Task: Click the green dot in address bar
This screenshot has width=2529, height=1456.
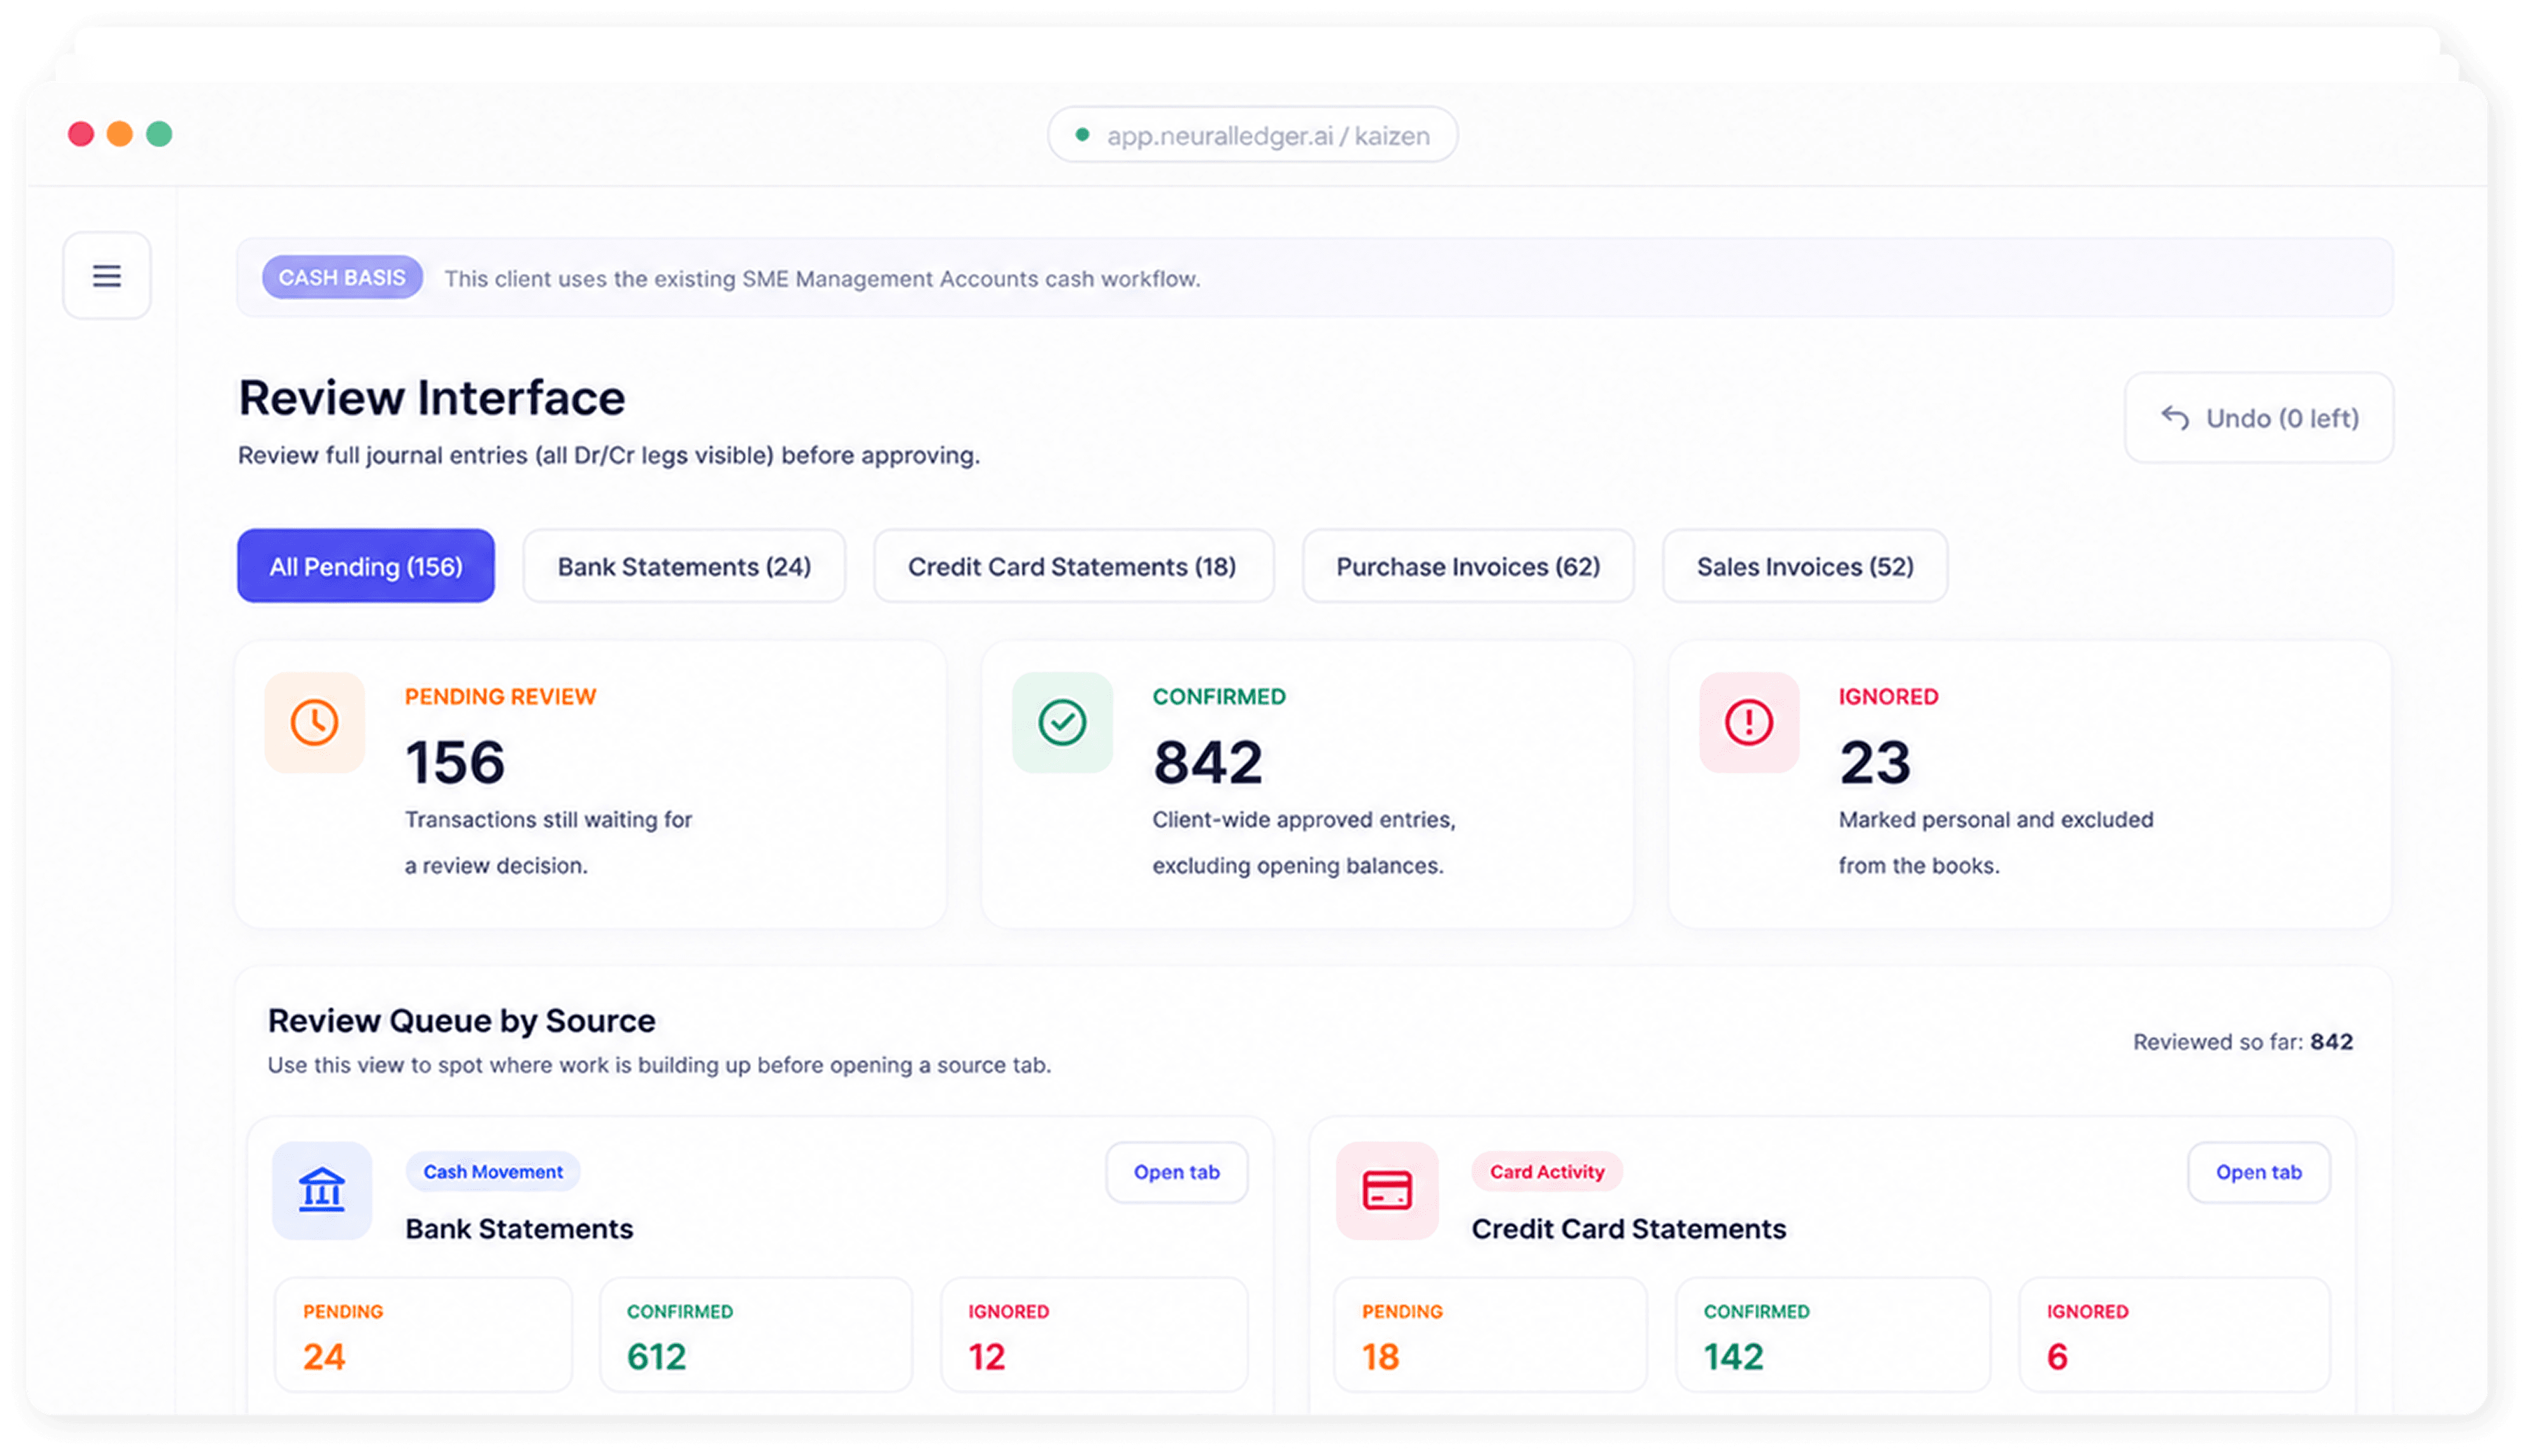Action: [1082, 135]
